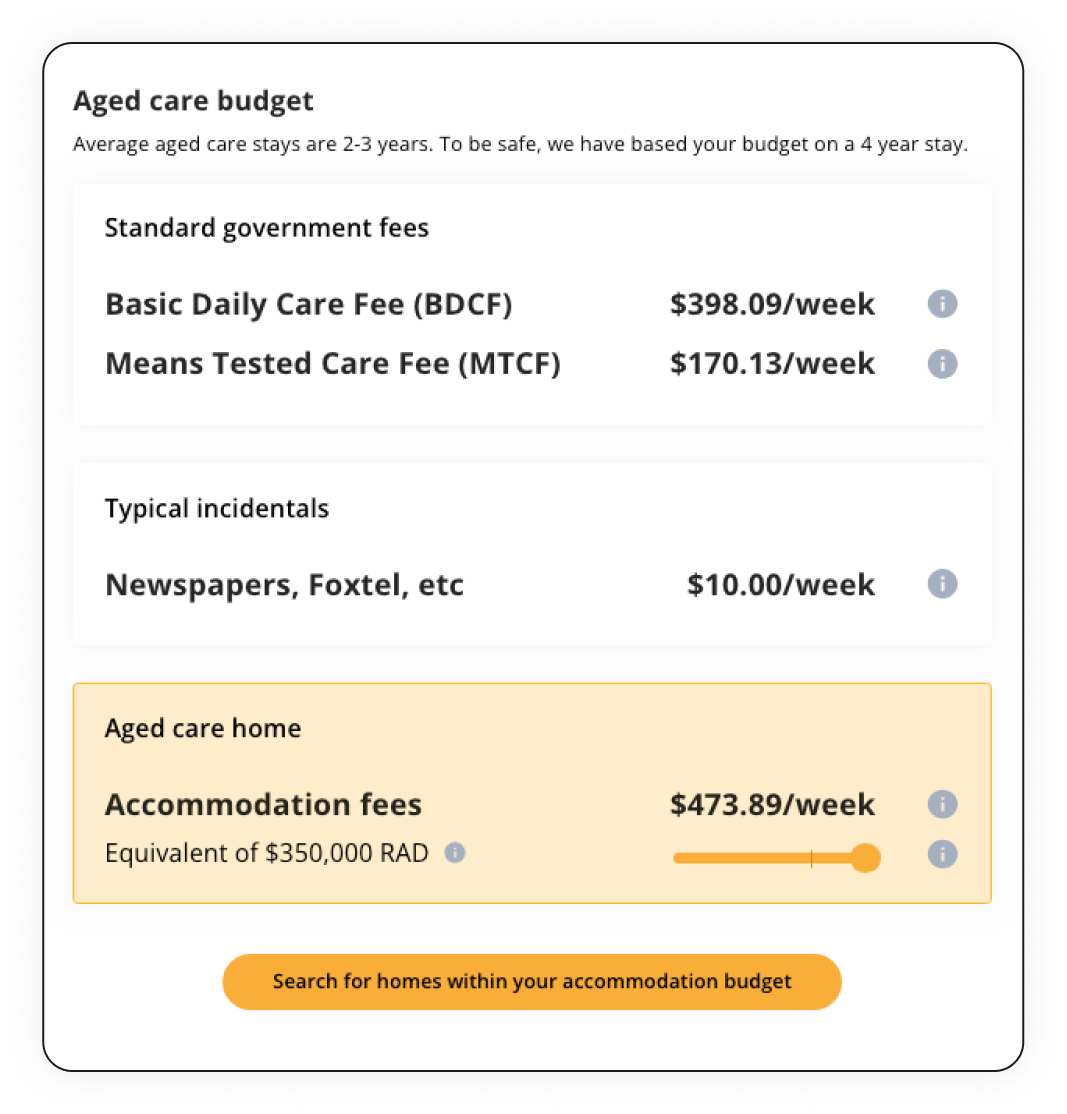Image resolution: width=1067 pixels, height=1114 pixels.
Task: Click the Newspapers, Foxtel, etc label
Action: (284, 584)
